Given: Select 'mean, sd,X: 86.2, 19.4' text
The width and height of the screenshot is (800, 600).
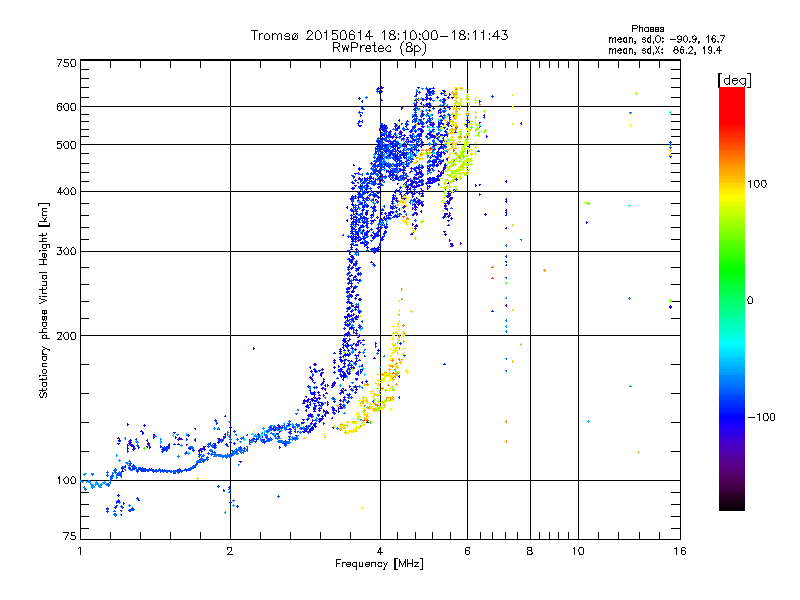Looking at the screenshot, I should coord(665,50).
